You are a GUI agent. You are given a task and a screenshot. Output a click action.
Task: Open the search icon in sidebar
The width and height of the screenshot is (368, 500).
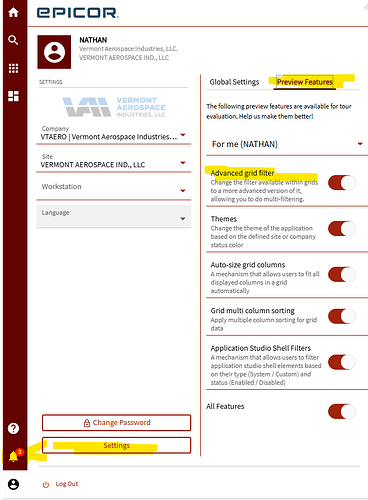pos(13,40)
